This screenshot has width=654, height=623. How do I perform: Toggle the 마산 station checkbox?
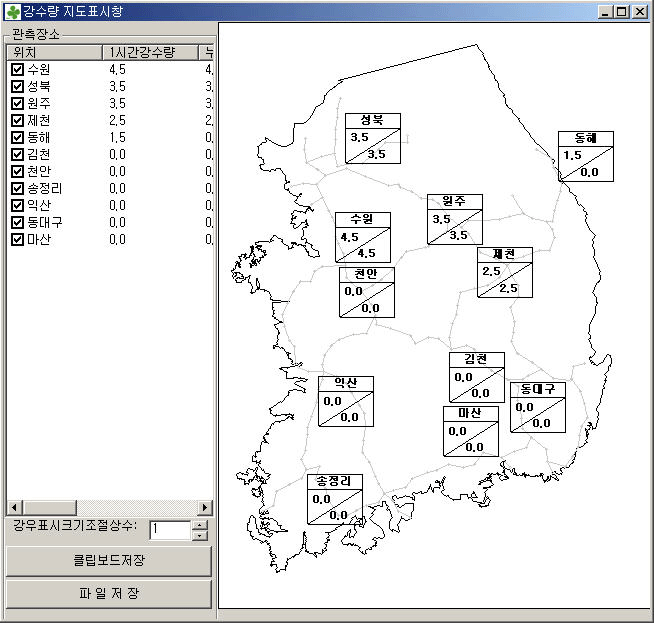[17, 239]
